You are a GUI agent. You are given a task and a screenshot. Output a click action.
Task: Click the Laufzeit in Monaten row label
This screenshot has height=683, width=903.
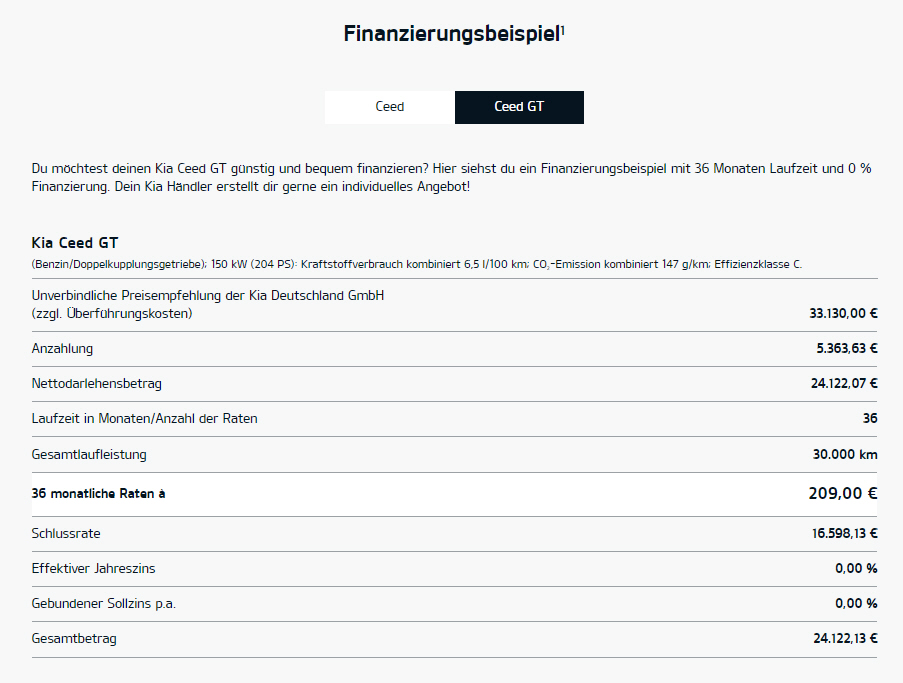[144, 419]
